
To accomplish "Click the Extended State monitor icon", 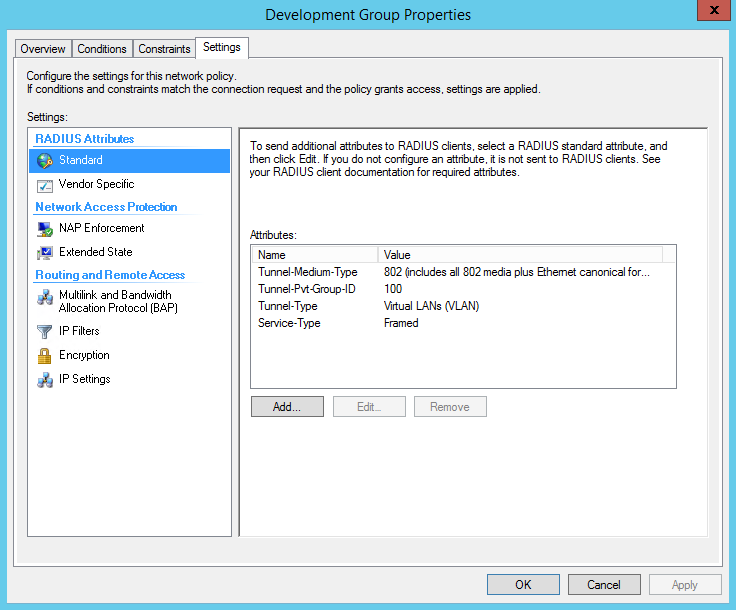I will click(x=45, y=253).
